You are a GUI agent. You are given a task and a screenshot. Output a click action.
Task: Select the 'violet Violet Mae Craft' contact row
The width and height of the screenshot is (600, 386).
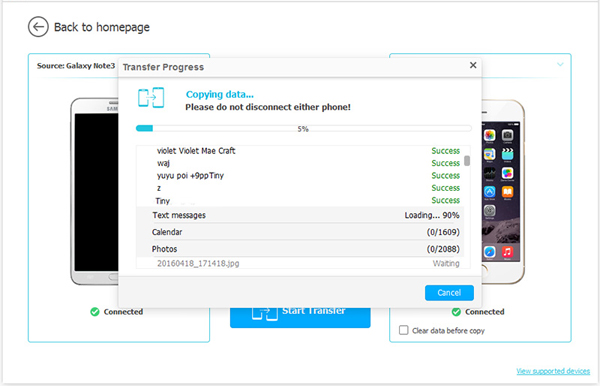click(300, 151)
